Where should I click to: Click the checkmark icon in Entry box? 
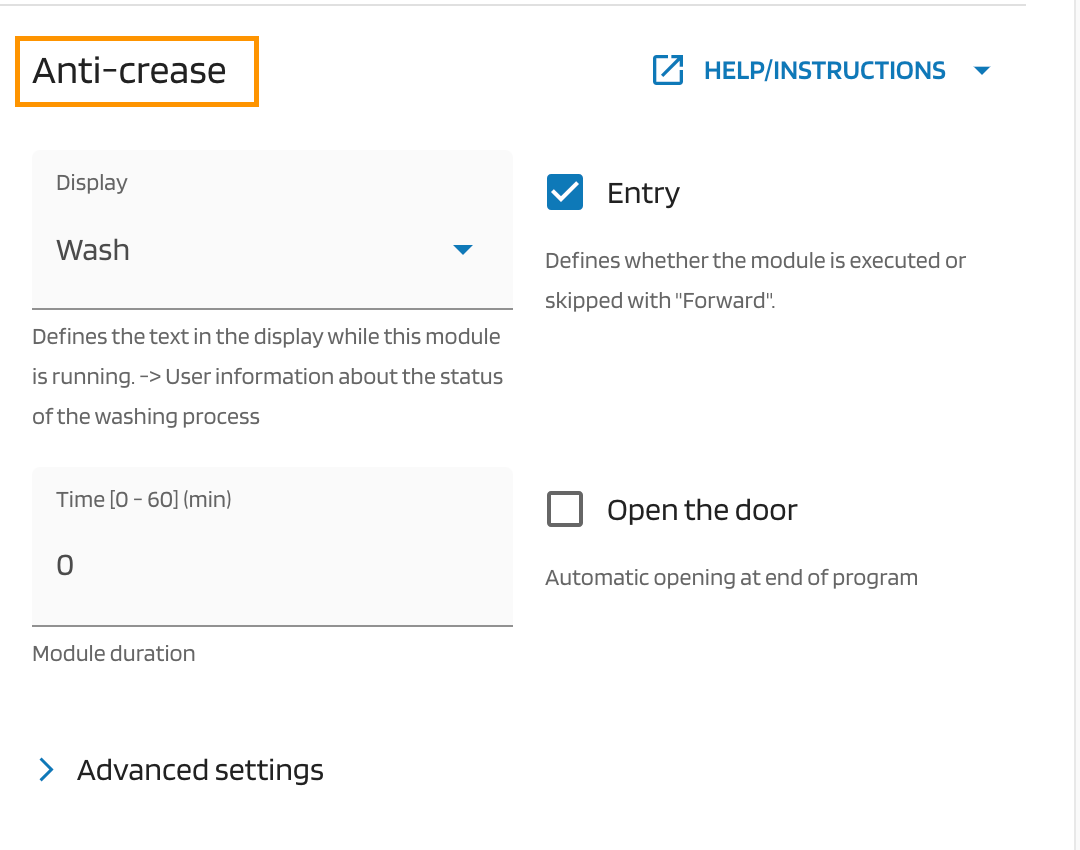pos(565,193)
